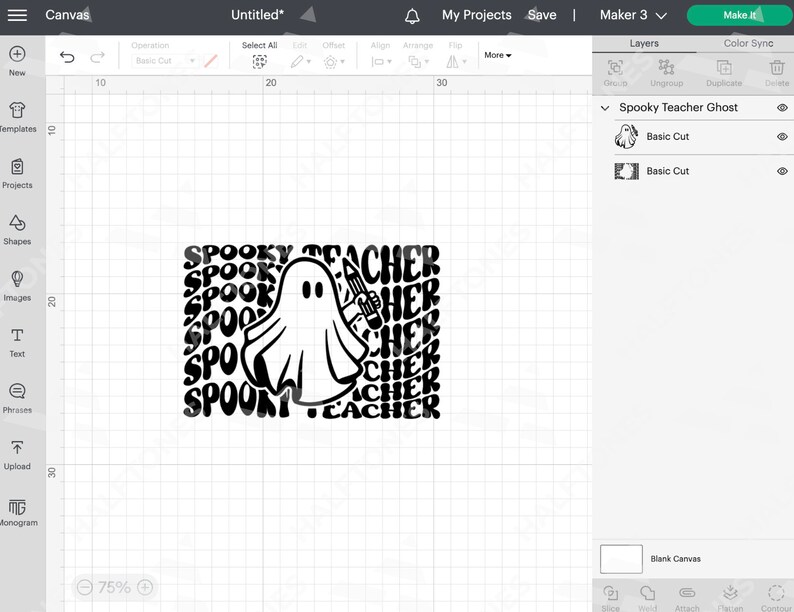
Task: Click Save in the header
Action: coord(542,15)
